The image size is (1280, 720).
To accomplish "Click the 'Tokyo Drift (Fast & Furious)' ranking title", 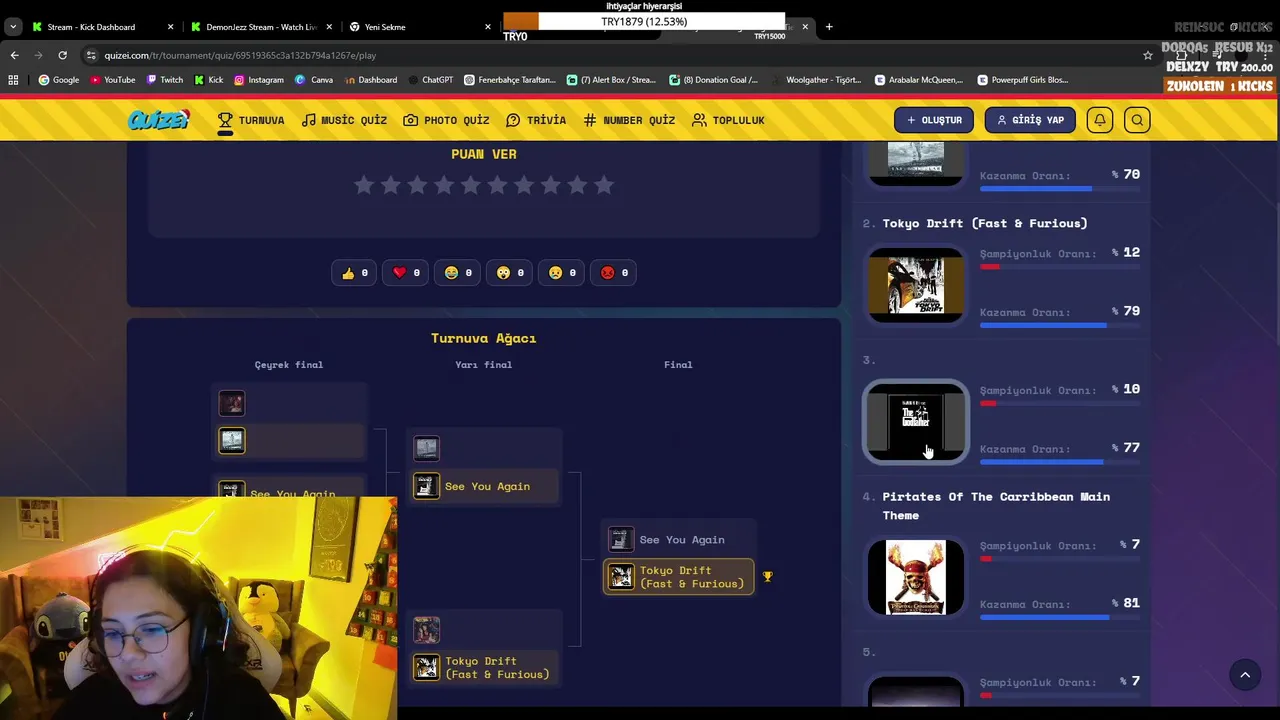I will click(985, 223).
